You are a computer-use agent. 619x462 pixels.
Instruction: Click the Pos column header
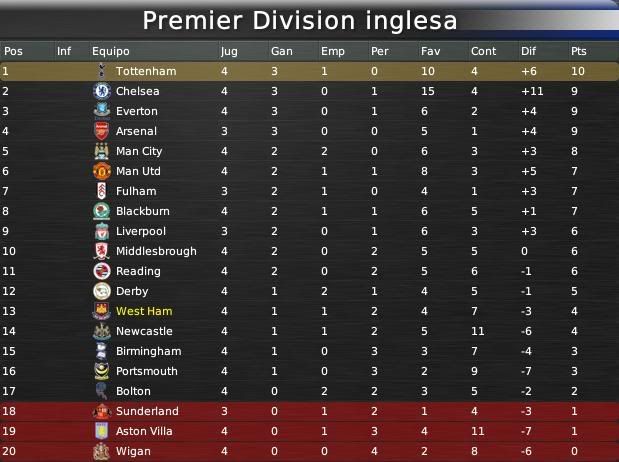pyautogui.click(x=13, y=51)
